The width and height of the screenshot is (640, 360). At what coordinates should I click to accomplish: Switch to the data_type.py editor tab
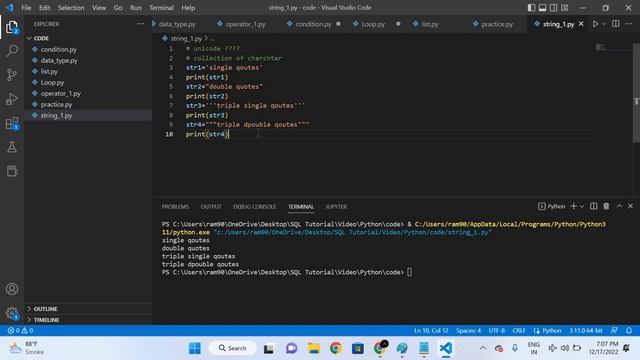point(177,24)
